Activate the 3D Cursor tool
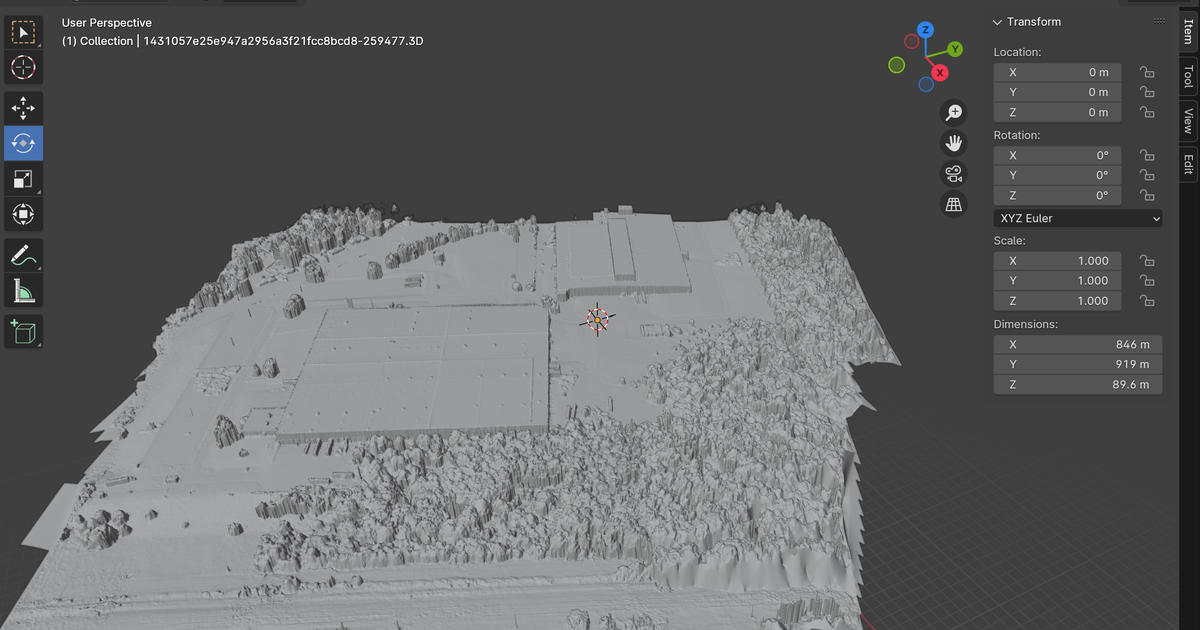1200x630 pixels. [x=24, y=68]
